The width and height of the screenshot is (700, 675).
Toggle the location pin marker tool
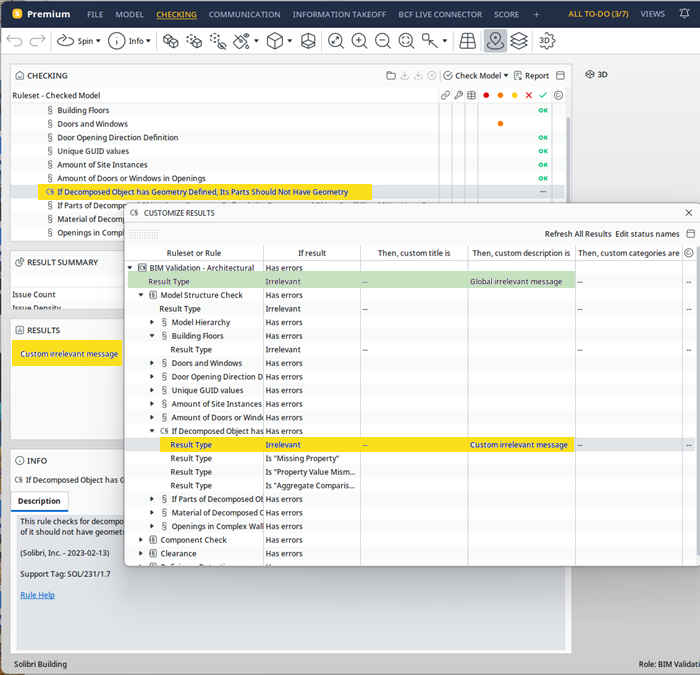pyautogui.click(x=495, y=41)
